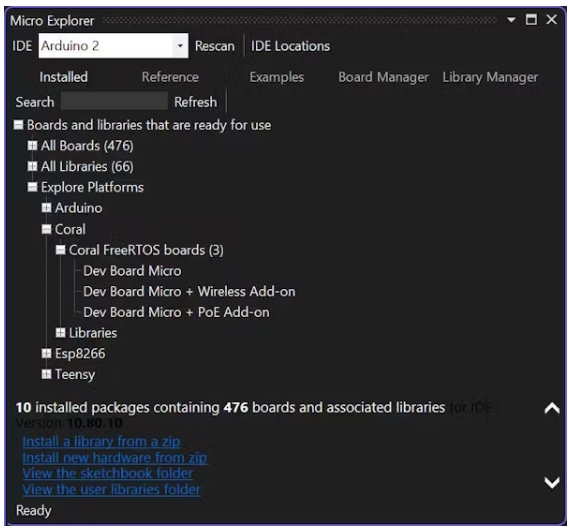
Task: Select the 'Coral FreeRTOS boards (3)' label
Action: pyautogui.click(x=146, y=250)
